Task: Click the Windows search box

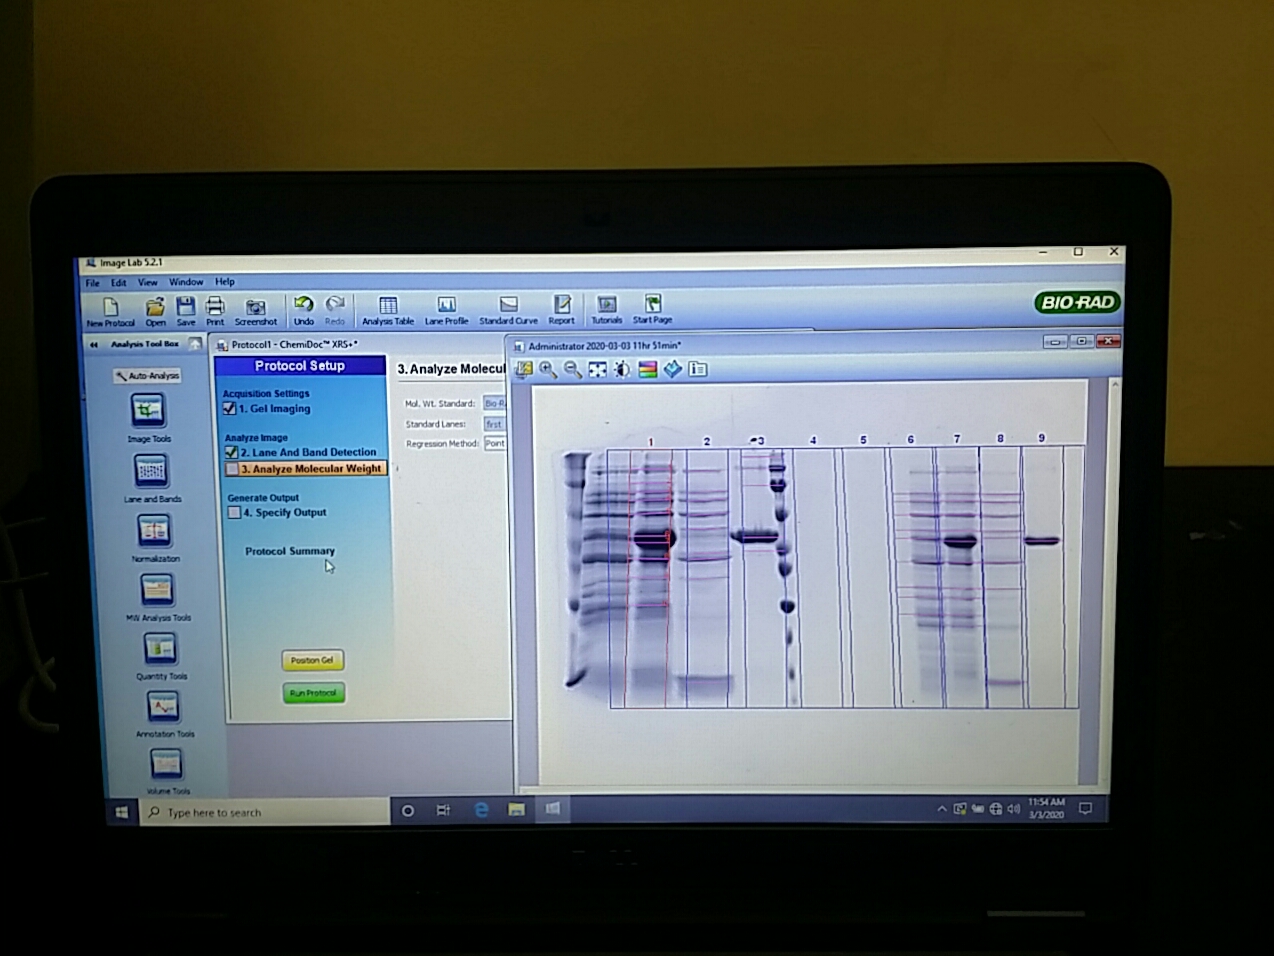Action: (265, 812)
